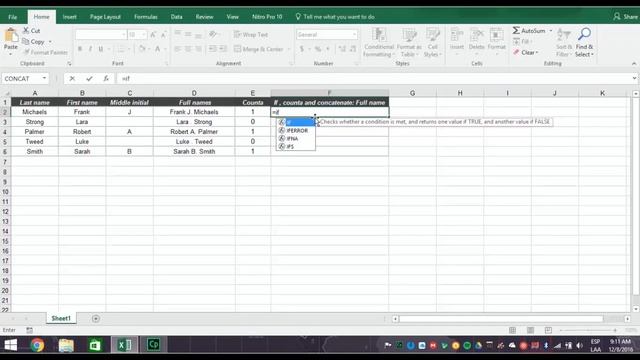Click the zoom slider
Screen dimensions: 640x360
point(588,330)
